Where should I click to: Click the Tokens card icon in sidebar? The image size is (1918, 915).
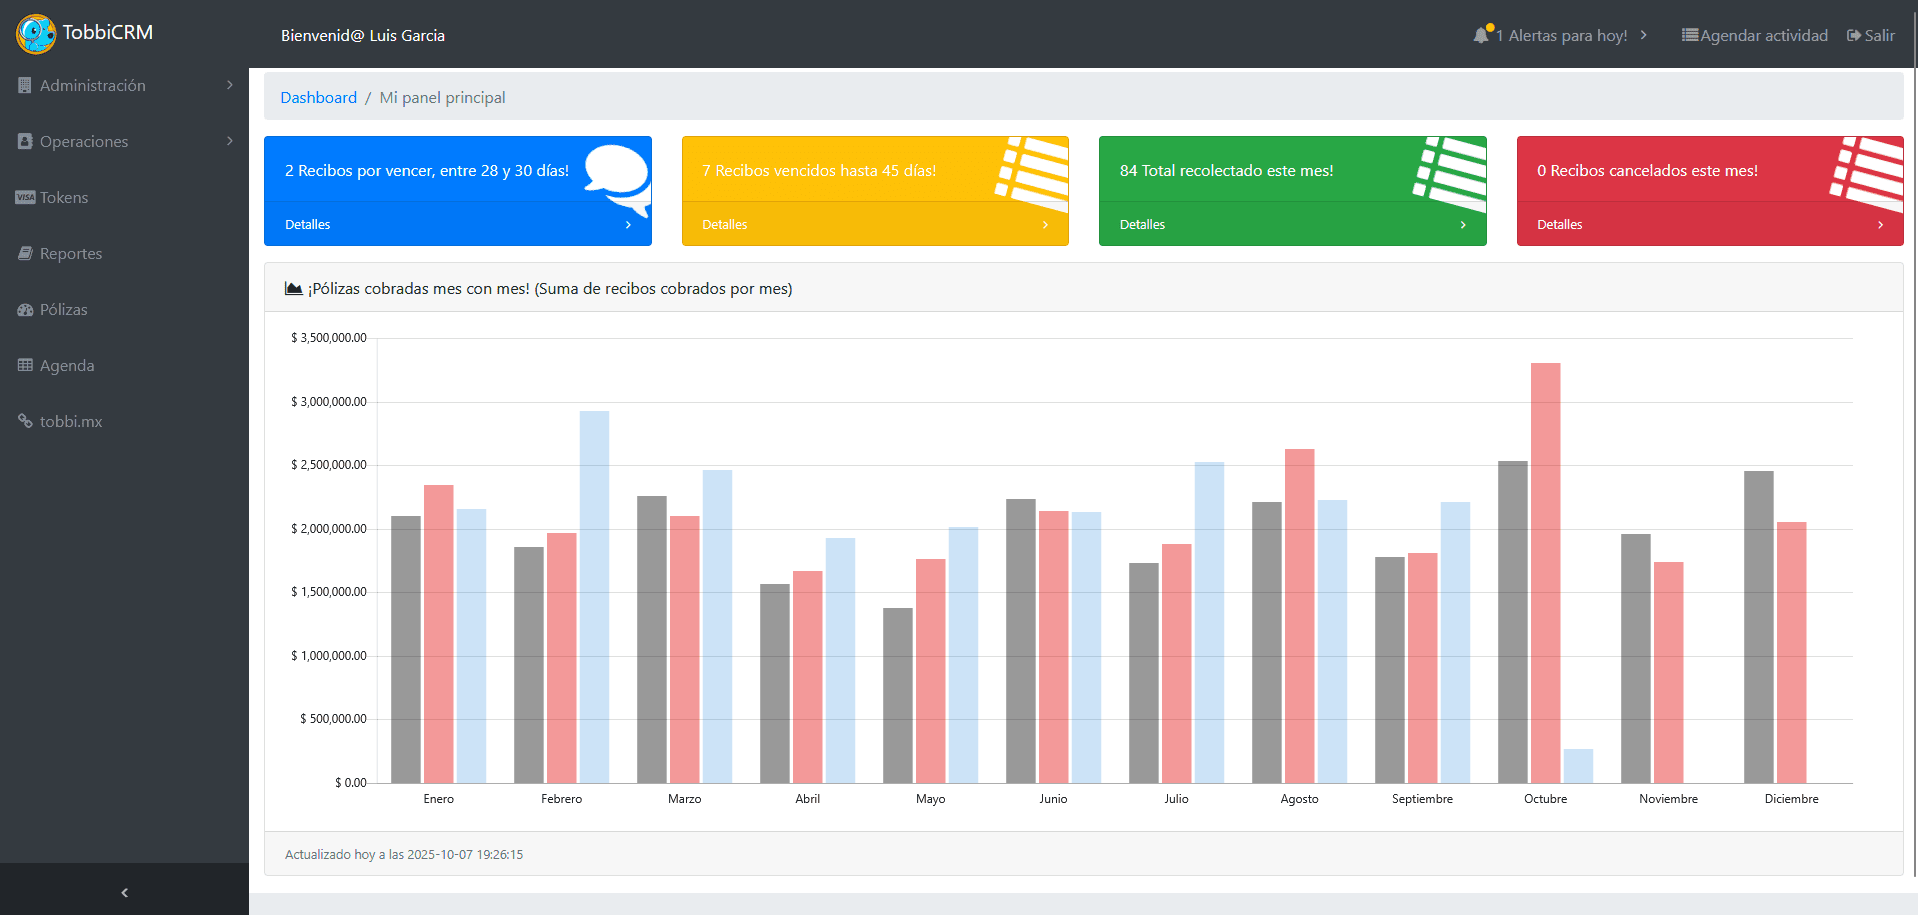click(x=25, y=197)
